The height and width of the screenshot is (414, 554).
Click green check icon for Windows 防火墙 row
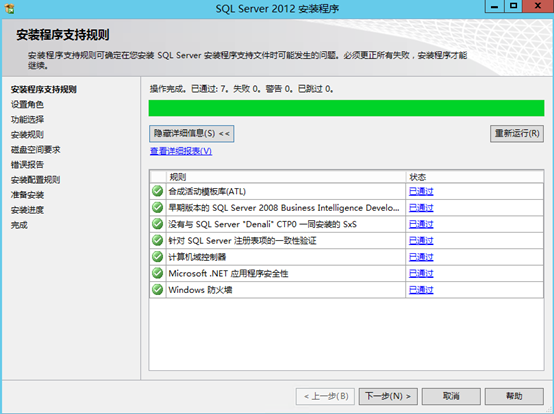[157, 290]
